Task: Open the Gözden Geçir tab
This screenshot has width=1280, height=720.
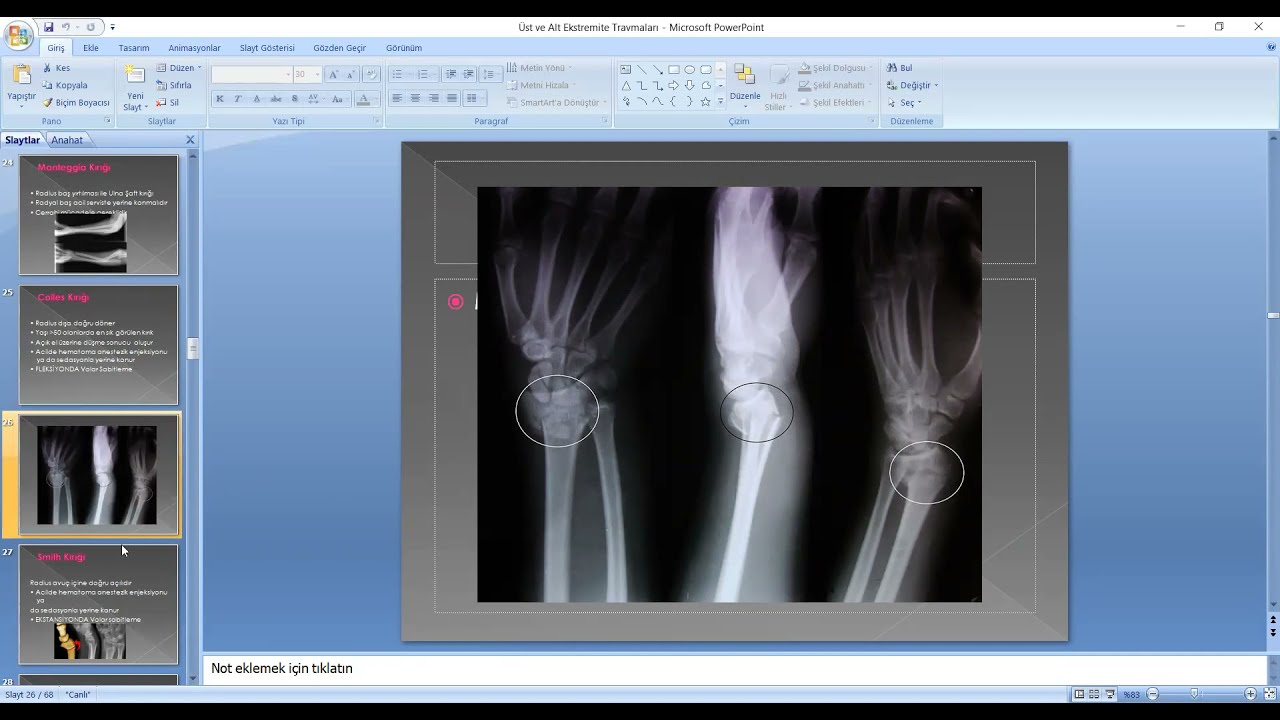Action: (340, 48)
